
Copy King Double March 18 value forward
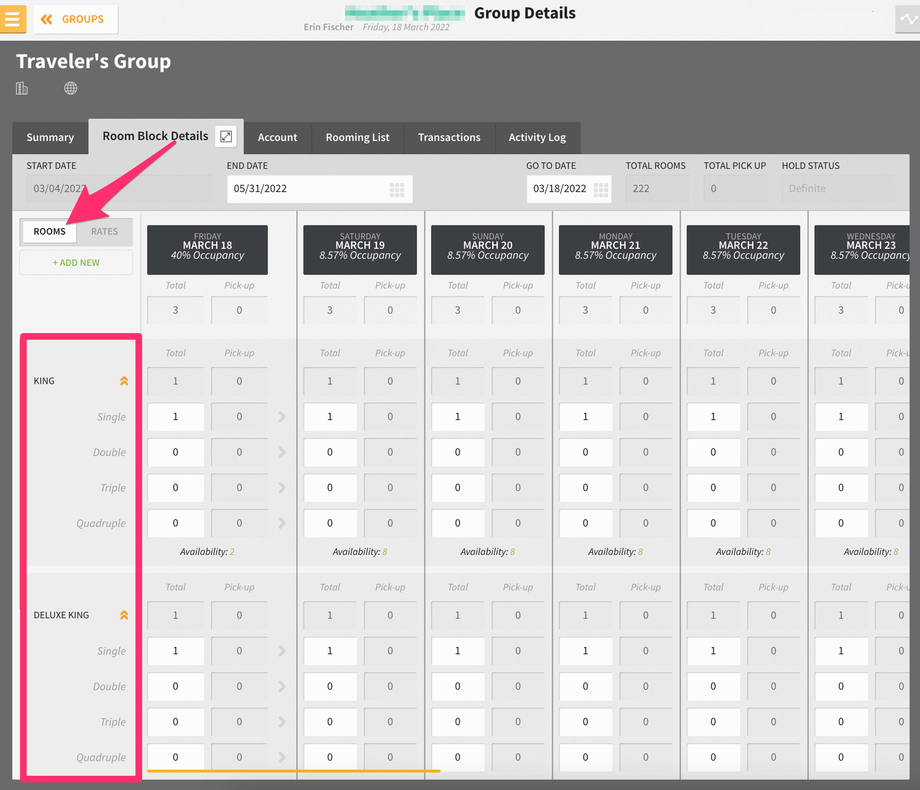coord(282,453)
